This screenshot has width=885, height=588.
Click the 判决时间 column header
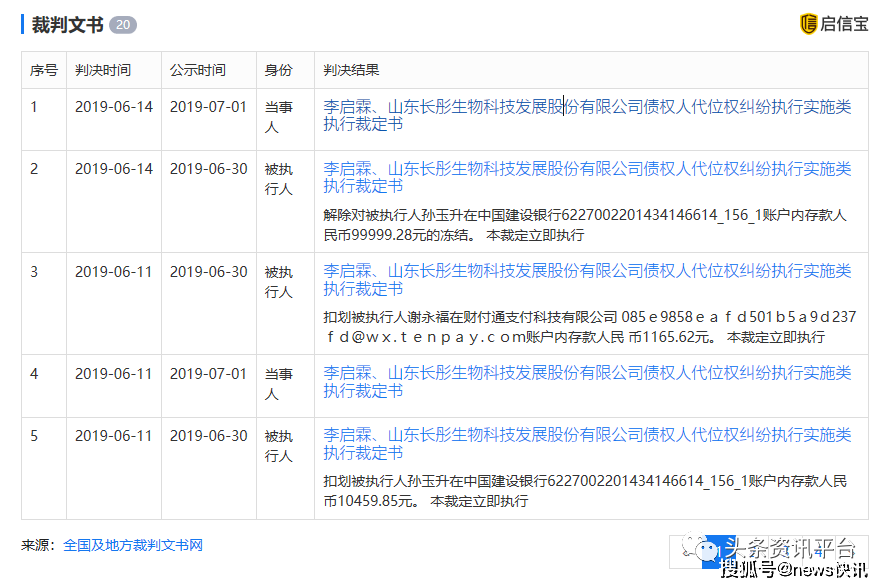tap(102, 71)
